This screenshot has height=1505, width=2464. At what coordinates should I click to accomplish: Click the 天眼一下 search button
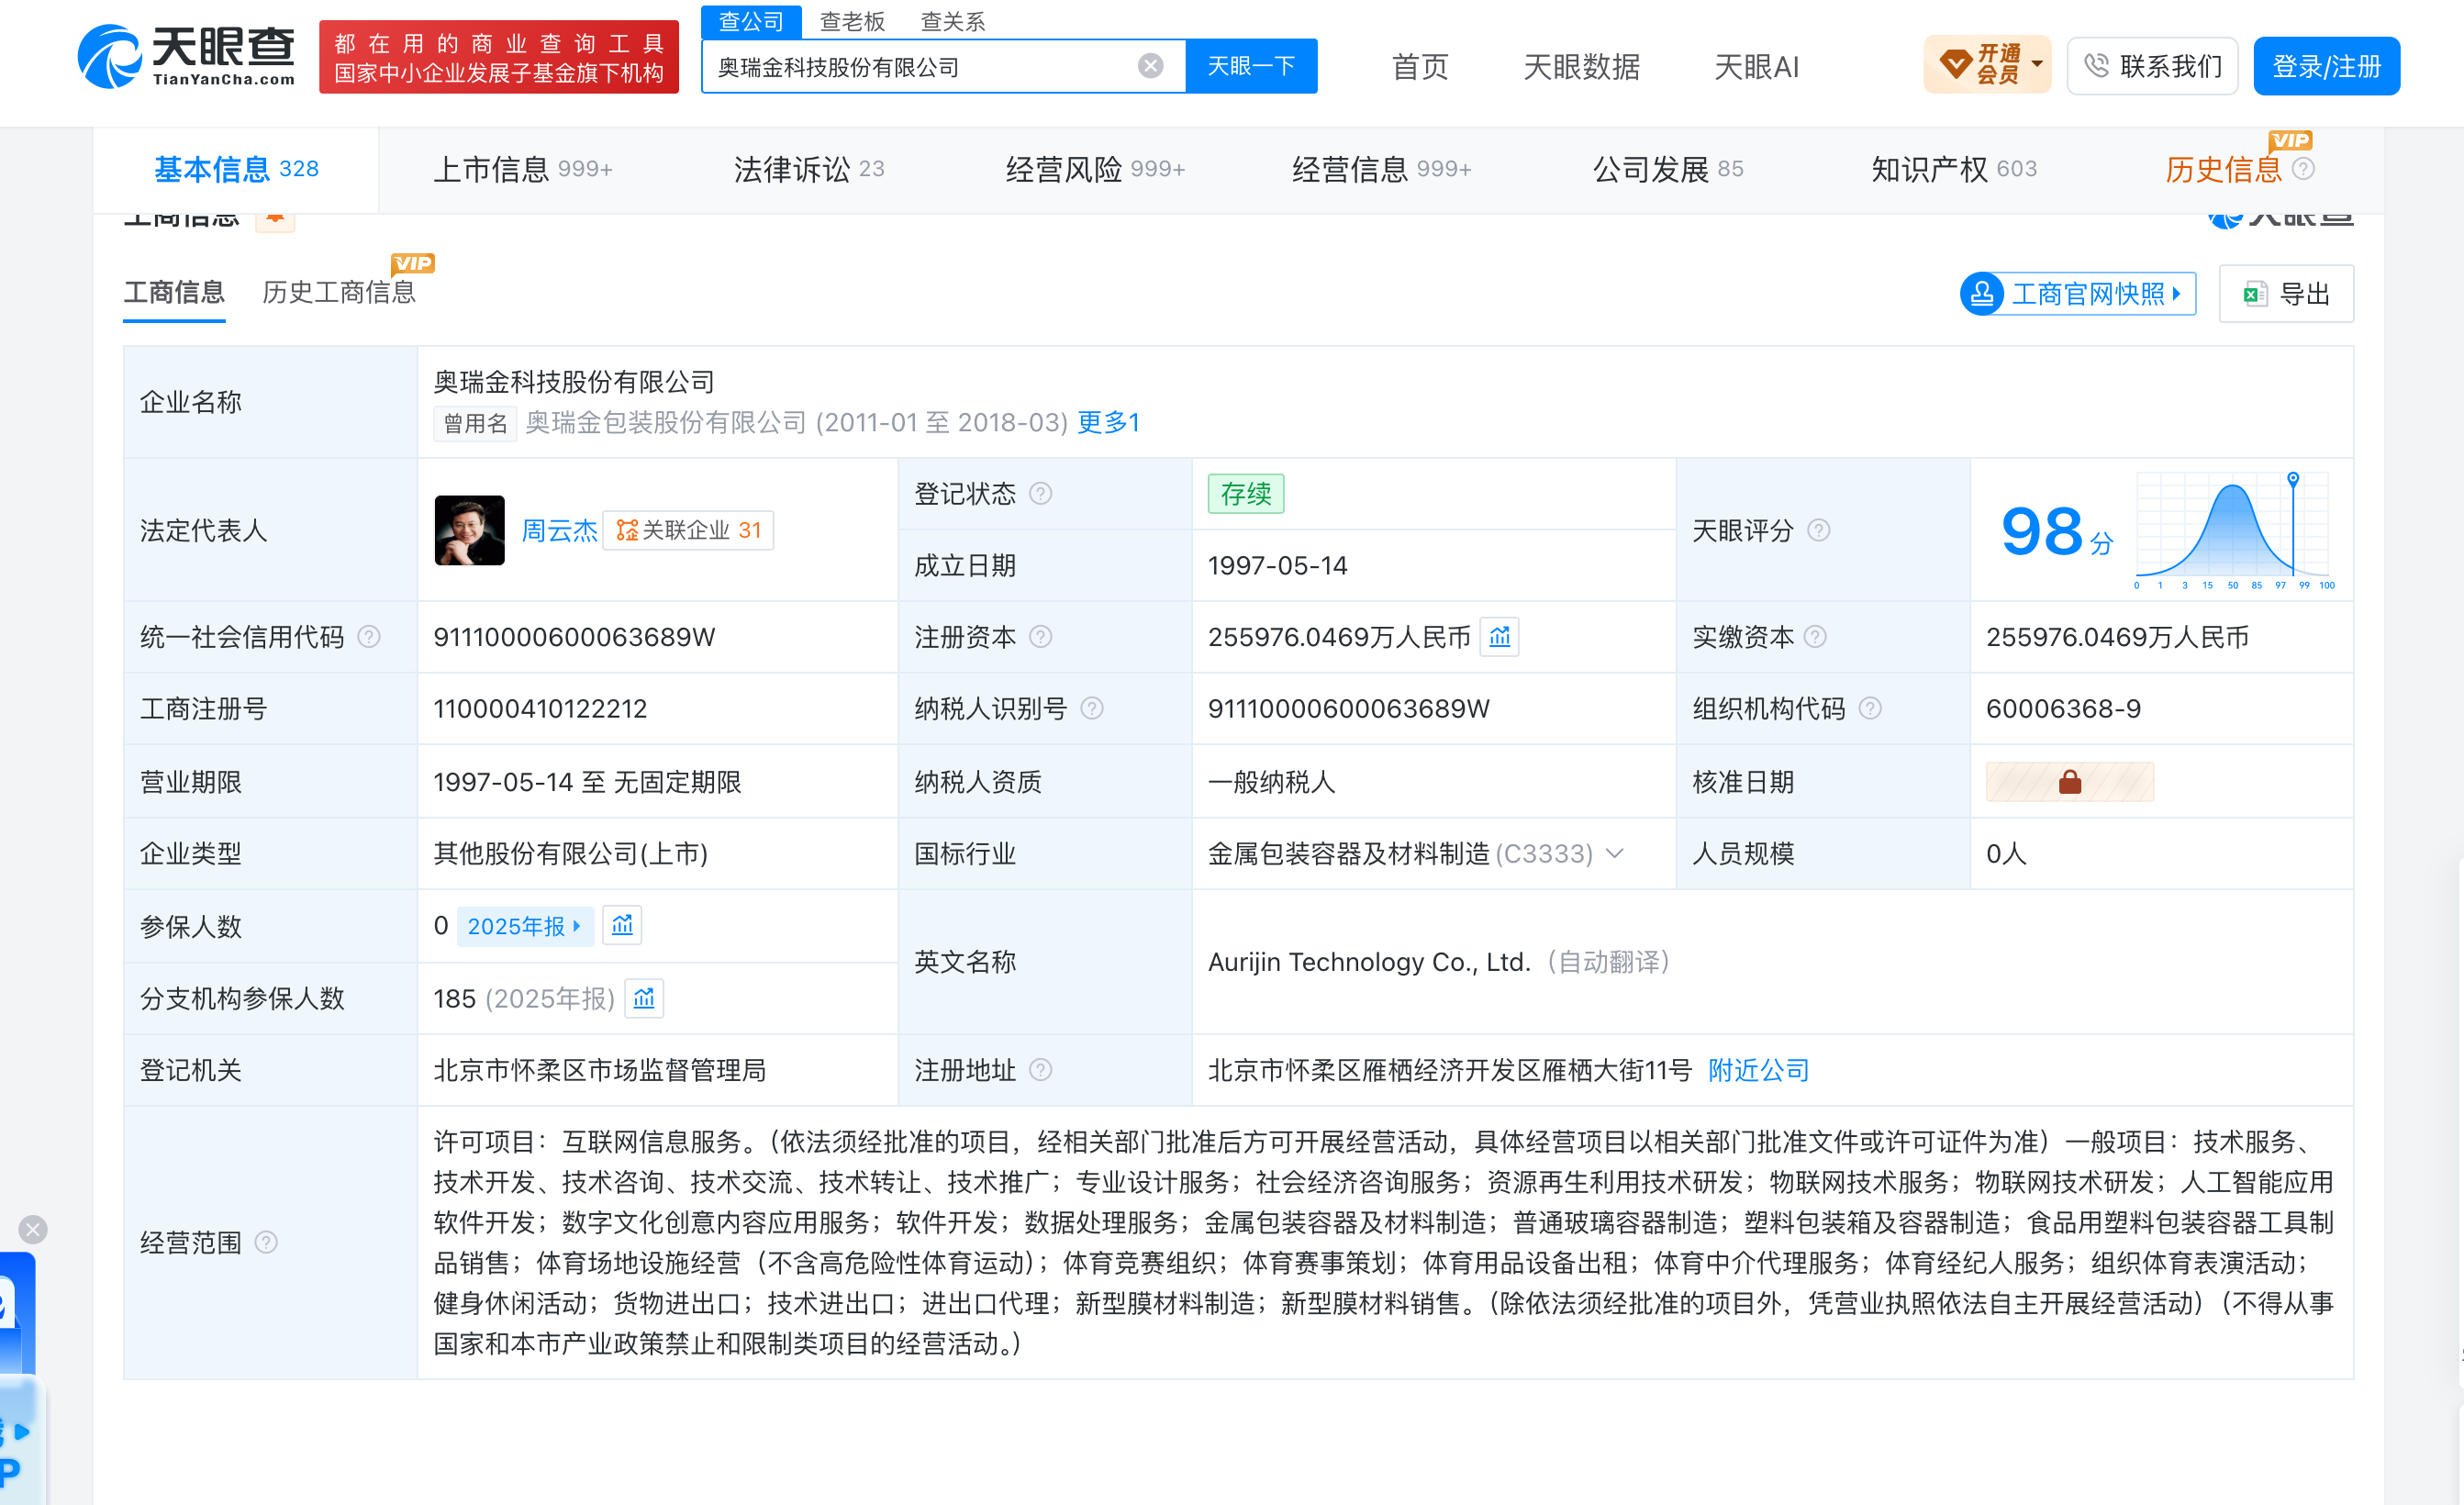tap(1251, 66)
